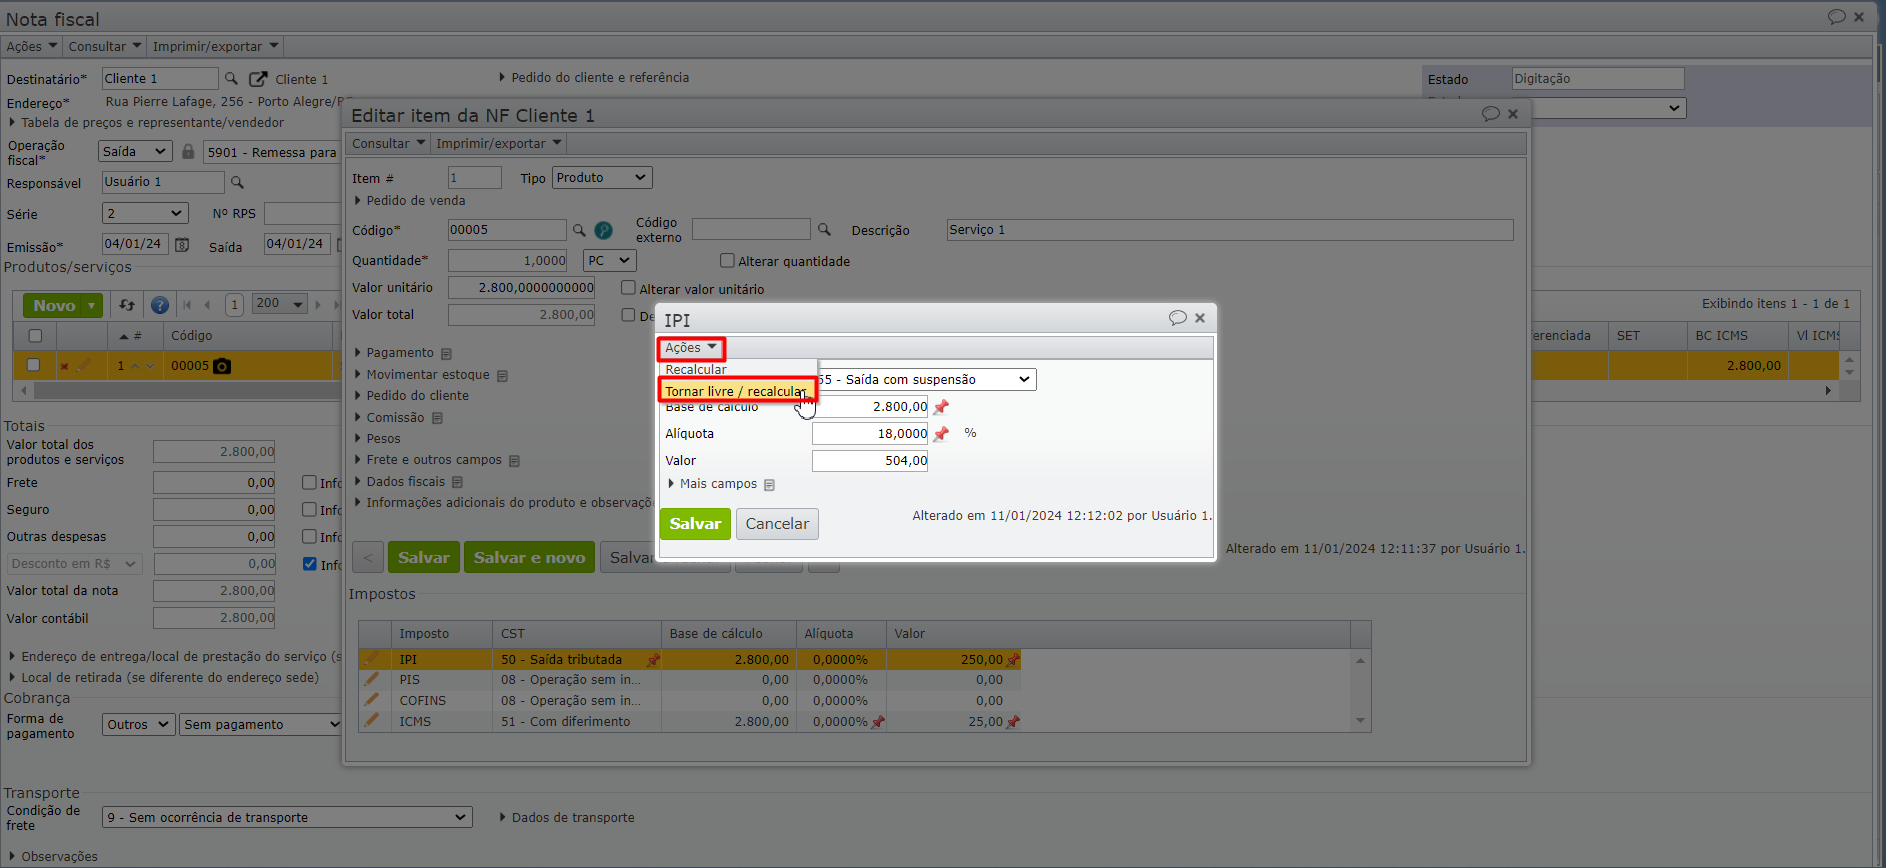Uncheck the checked box beside Desconto field
Viewport: 1886px width, 868px height.
pyautogui.click(x=309, y=564)
